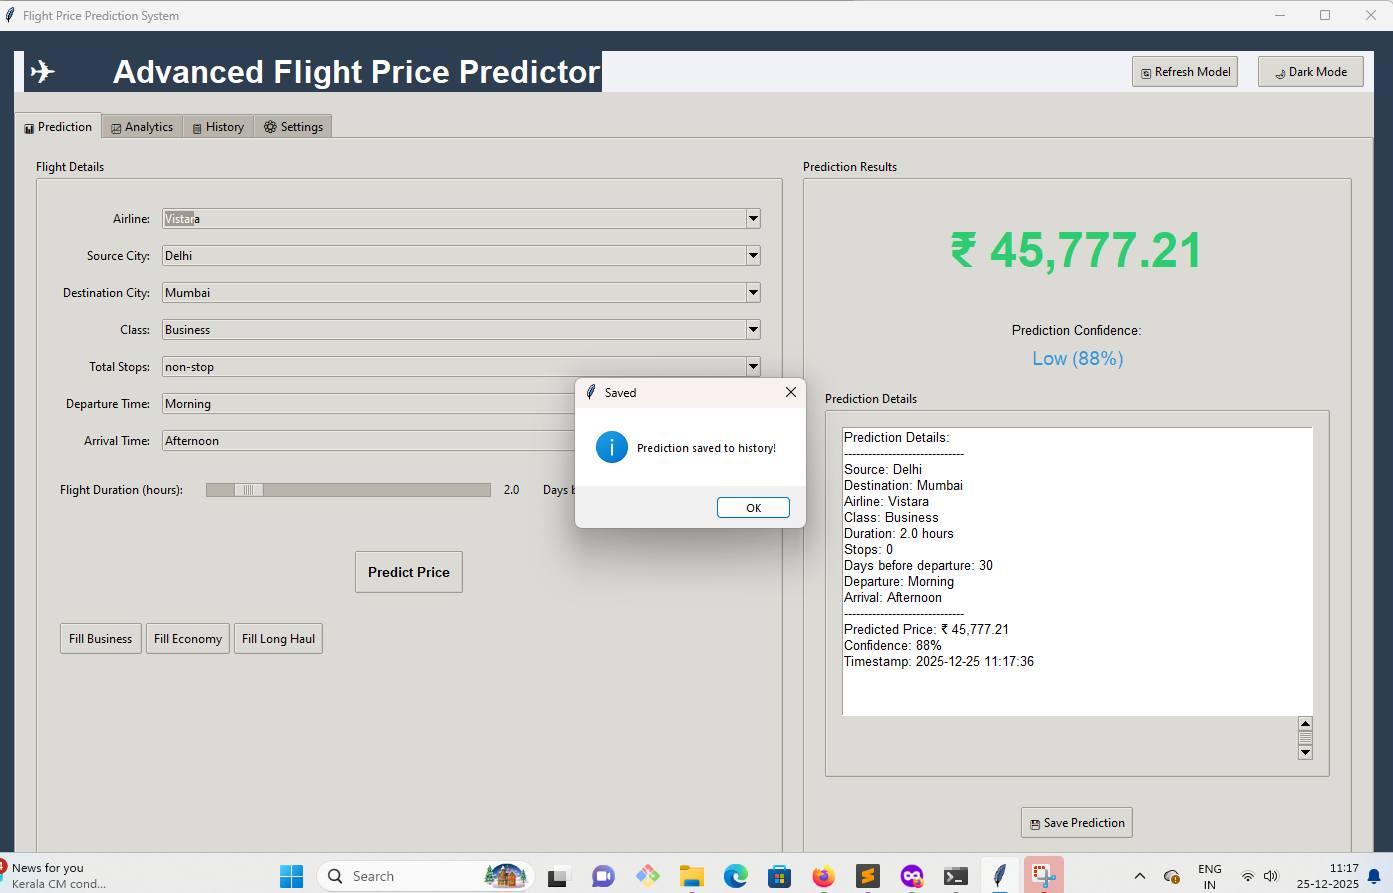This screenshot has width=1393, height=893.
Task: Expand the Class dropdown arrow
Action: pos(753,330)
